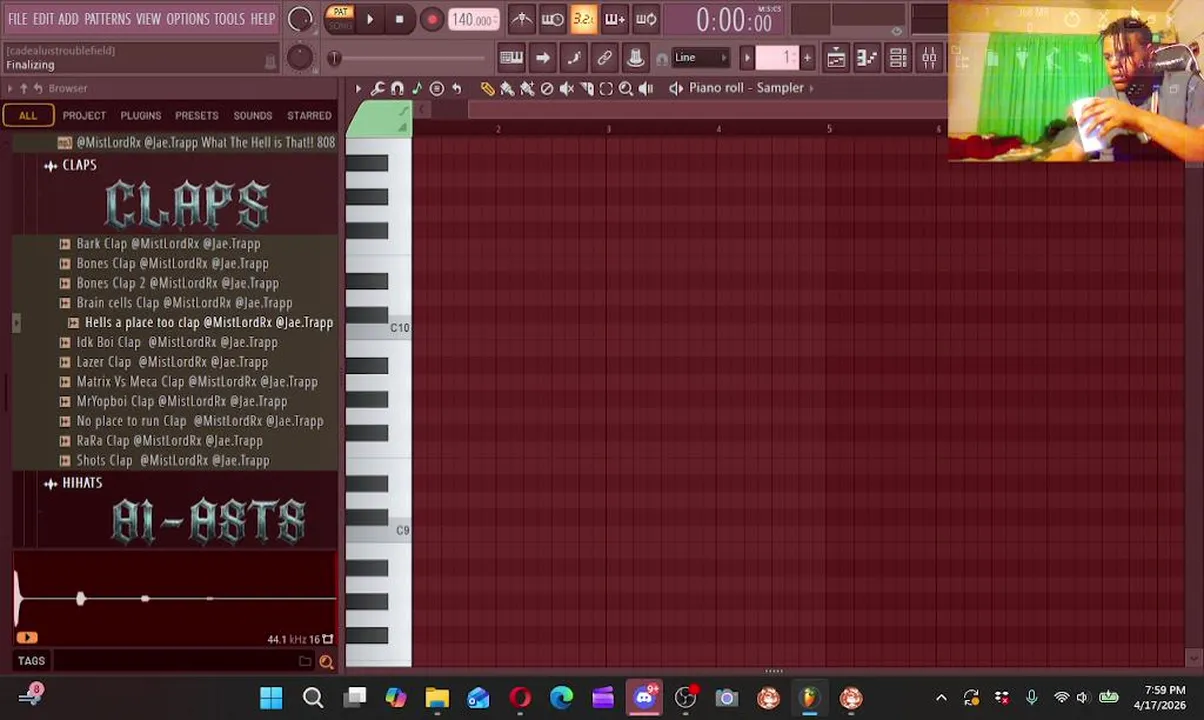The height and width of the screenshot is (720, 1204).
Task: Toggle the record button
Action: click(431, 19)
